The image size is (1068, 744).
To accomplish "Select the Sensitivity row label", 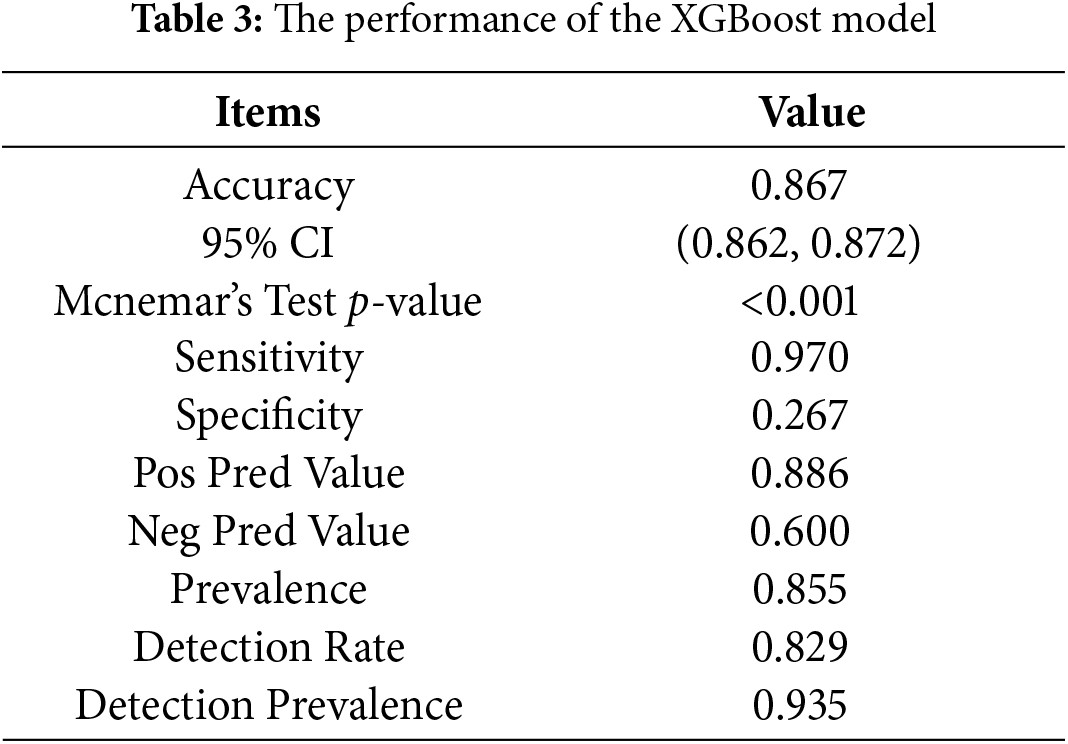I will (x=268, y=358).
